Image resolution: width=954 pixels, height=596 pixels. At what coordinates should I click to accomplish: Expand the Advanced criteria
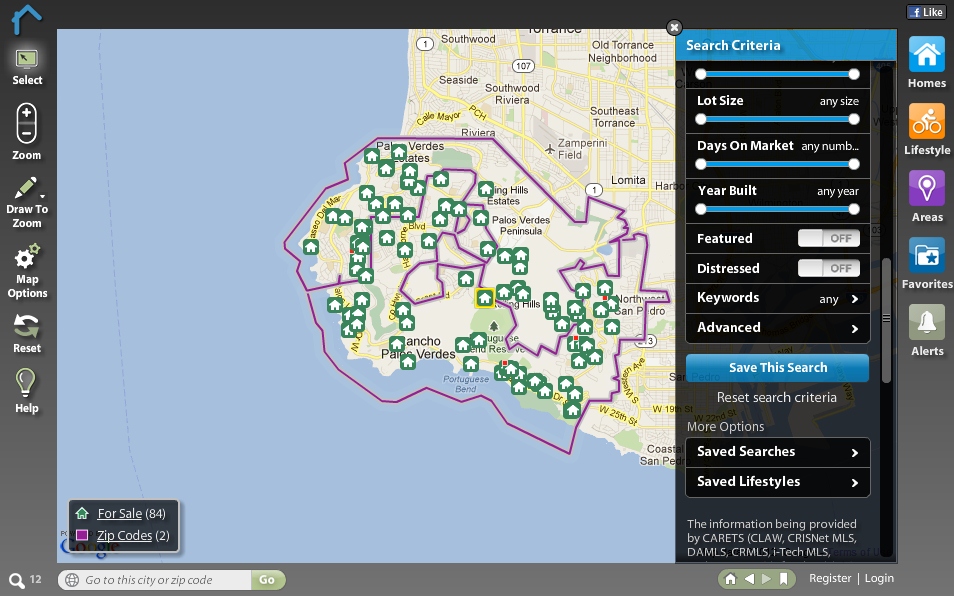tap(778, 328)
